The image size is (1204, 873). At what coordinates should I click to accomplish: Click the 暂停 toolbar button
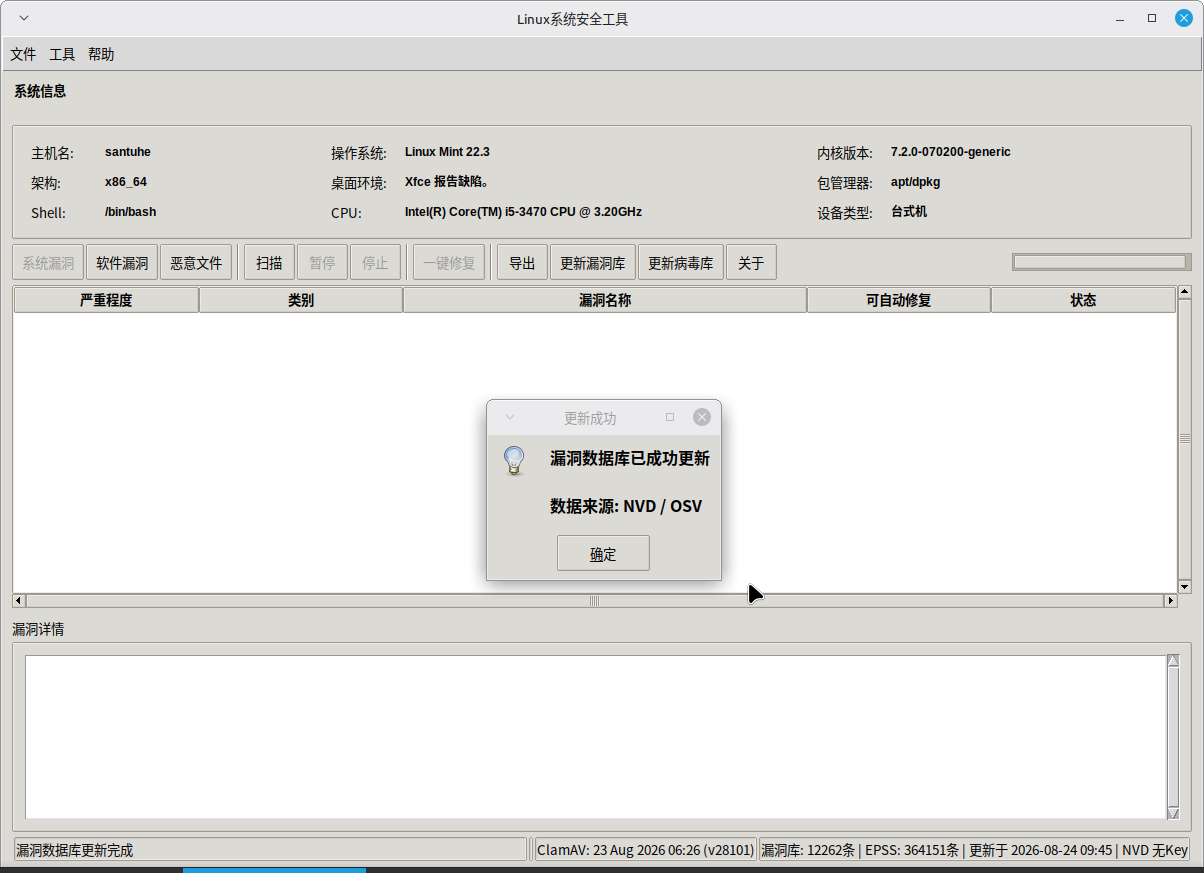322,263
